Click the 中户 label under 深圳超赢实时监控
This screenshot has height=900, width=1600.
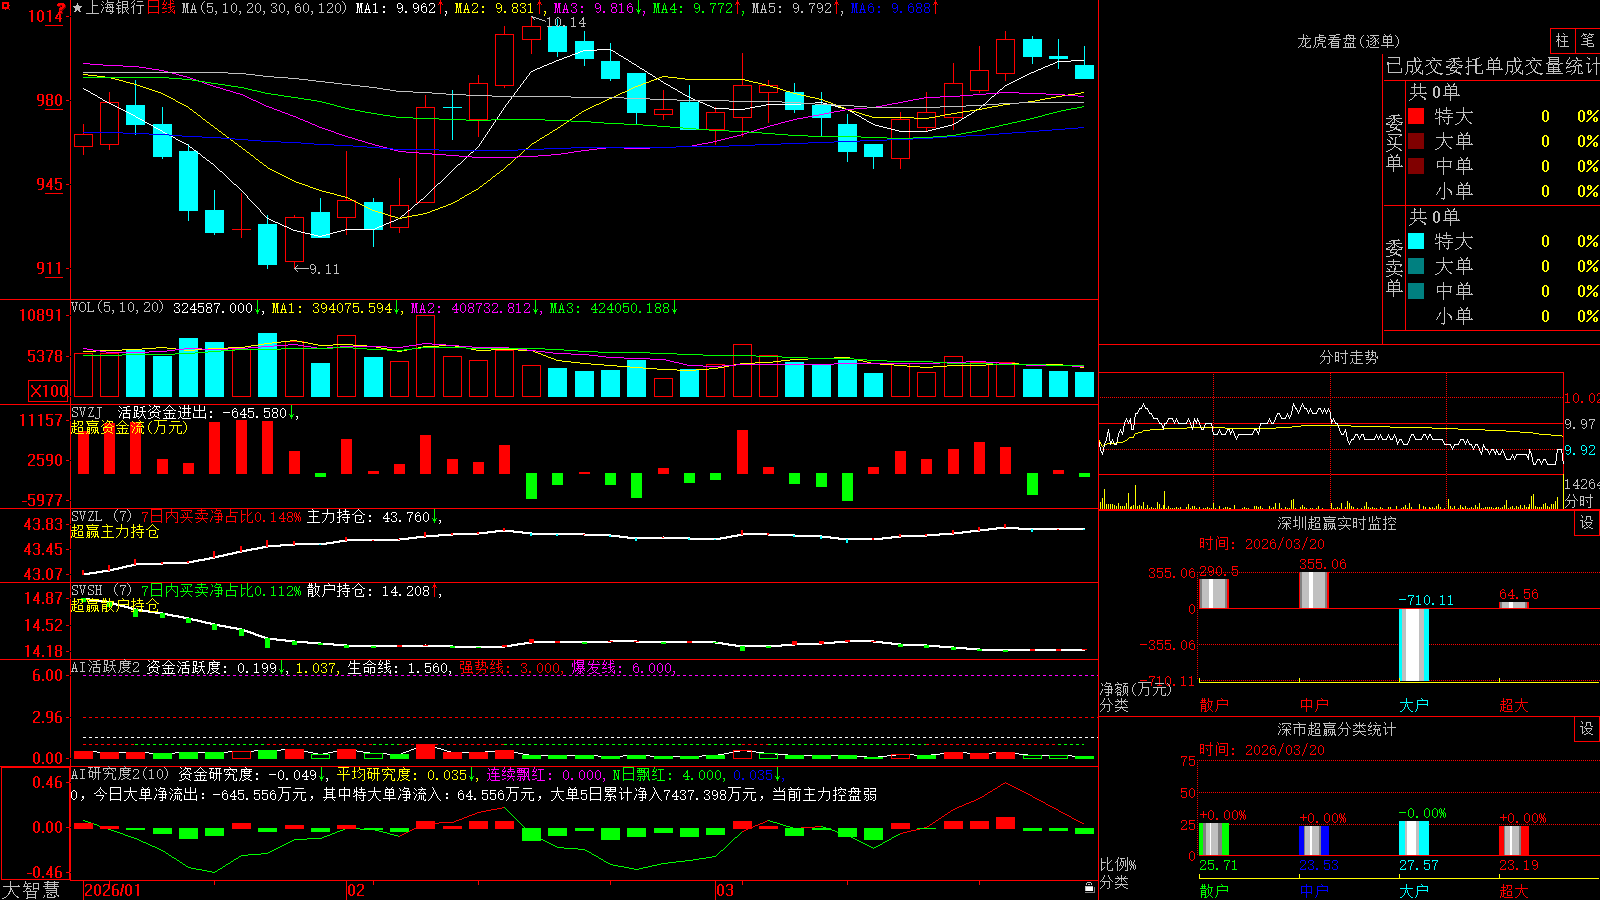(x=1314, y=705)
